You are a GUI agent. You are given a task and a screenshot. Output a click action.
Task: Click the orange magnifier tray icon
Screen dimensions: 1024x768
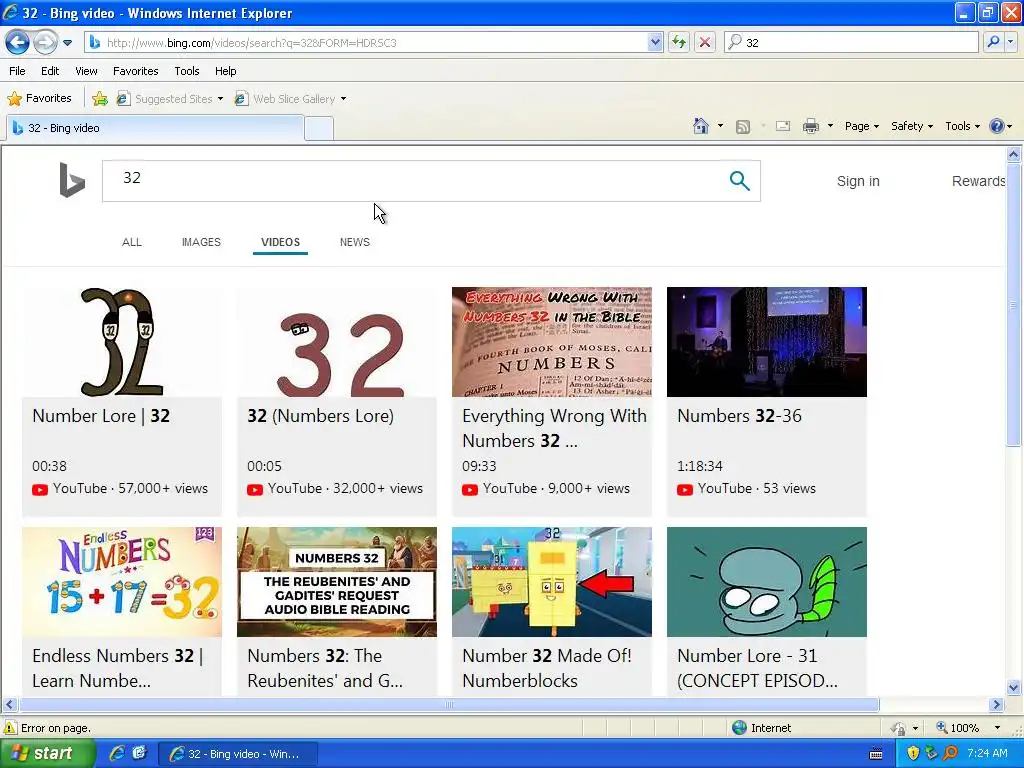950,754
